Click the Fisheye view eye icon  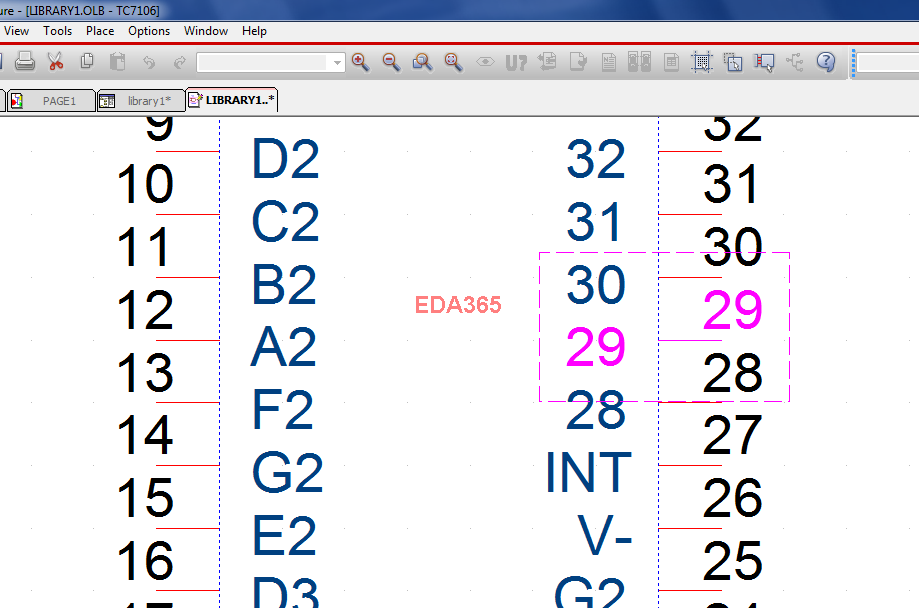(485, 62)
